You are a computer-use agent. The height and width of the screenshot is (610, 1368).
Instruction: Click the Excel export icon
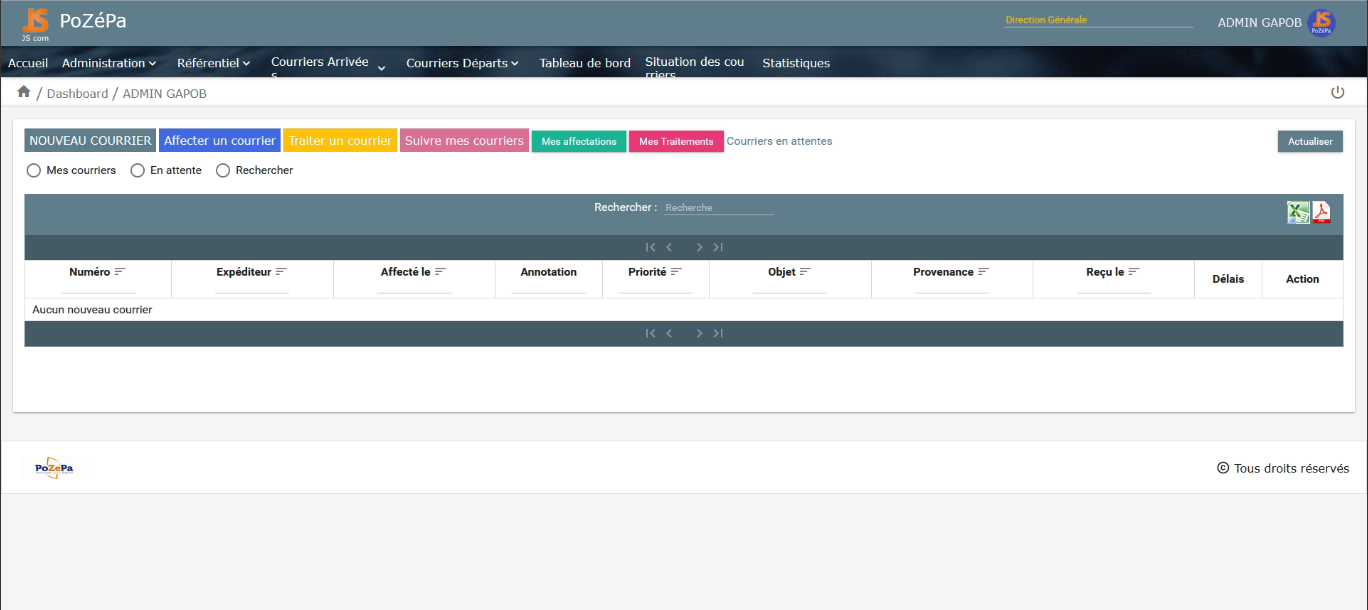coord(1297,212)
